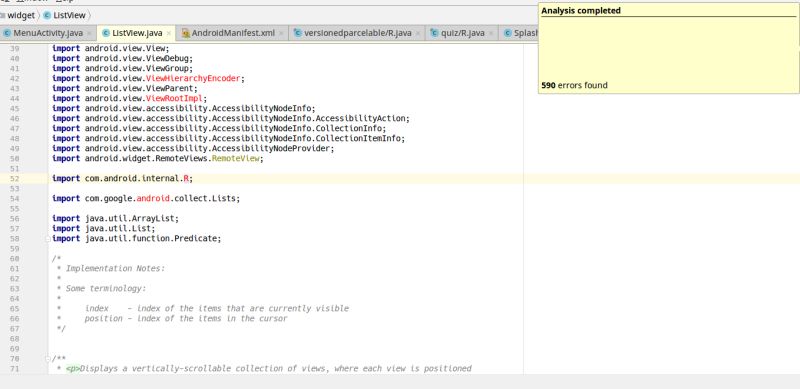Select the ListView.java editor tab
This screenshot has width=800, height=389.
(x=137, y=33)
